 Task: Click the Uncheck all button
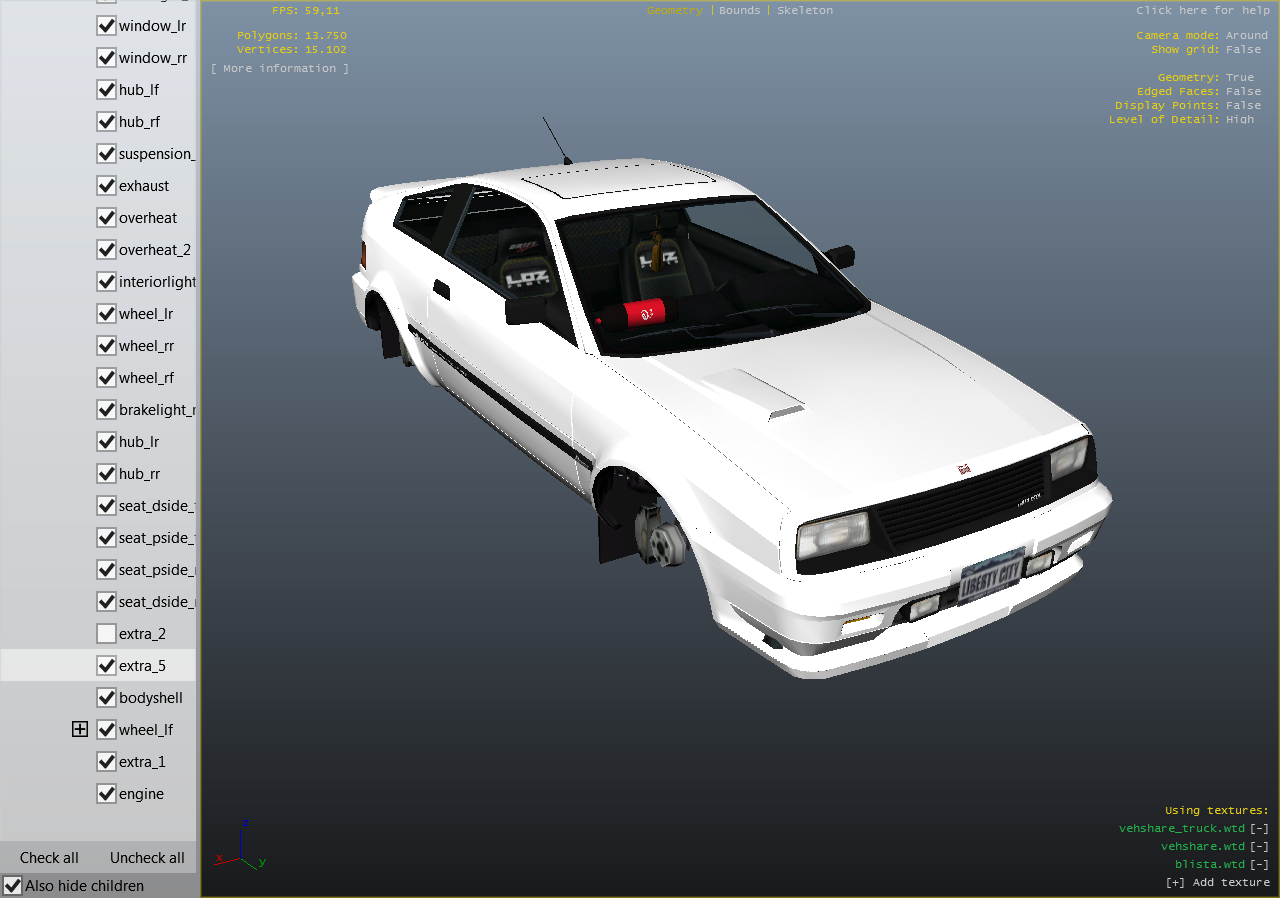147,858
